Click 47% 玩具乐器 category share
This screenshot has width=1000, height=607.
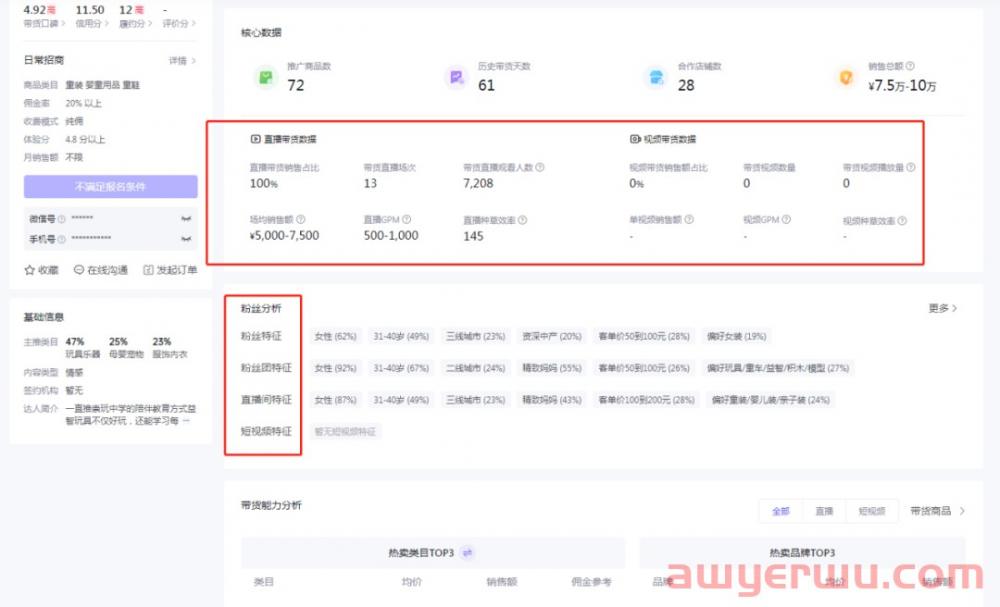[x=83, y=347]
